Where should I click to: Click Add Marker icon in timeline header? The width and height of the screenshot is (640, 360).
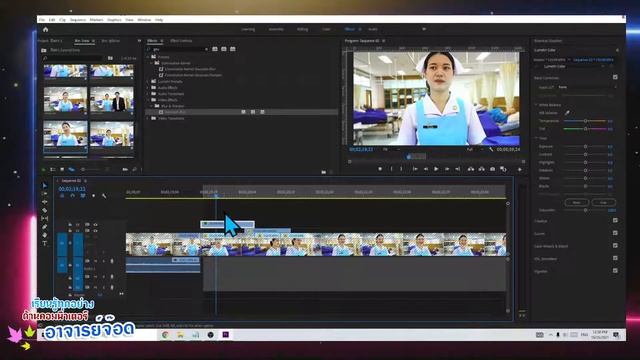point(93,196)
